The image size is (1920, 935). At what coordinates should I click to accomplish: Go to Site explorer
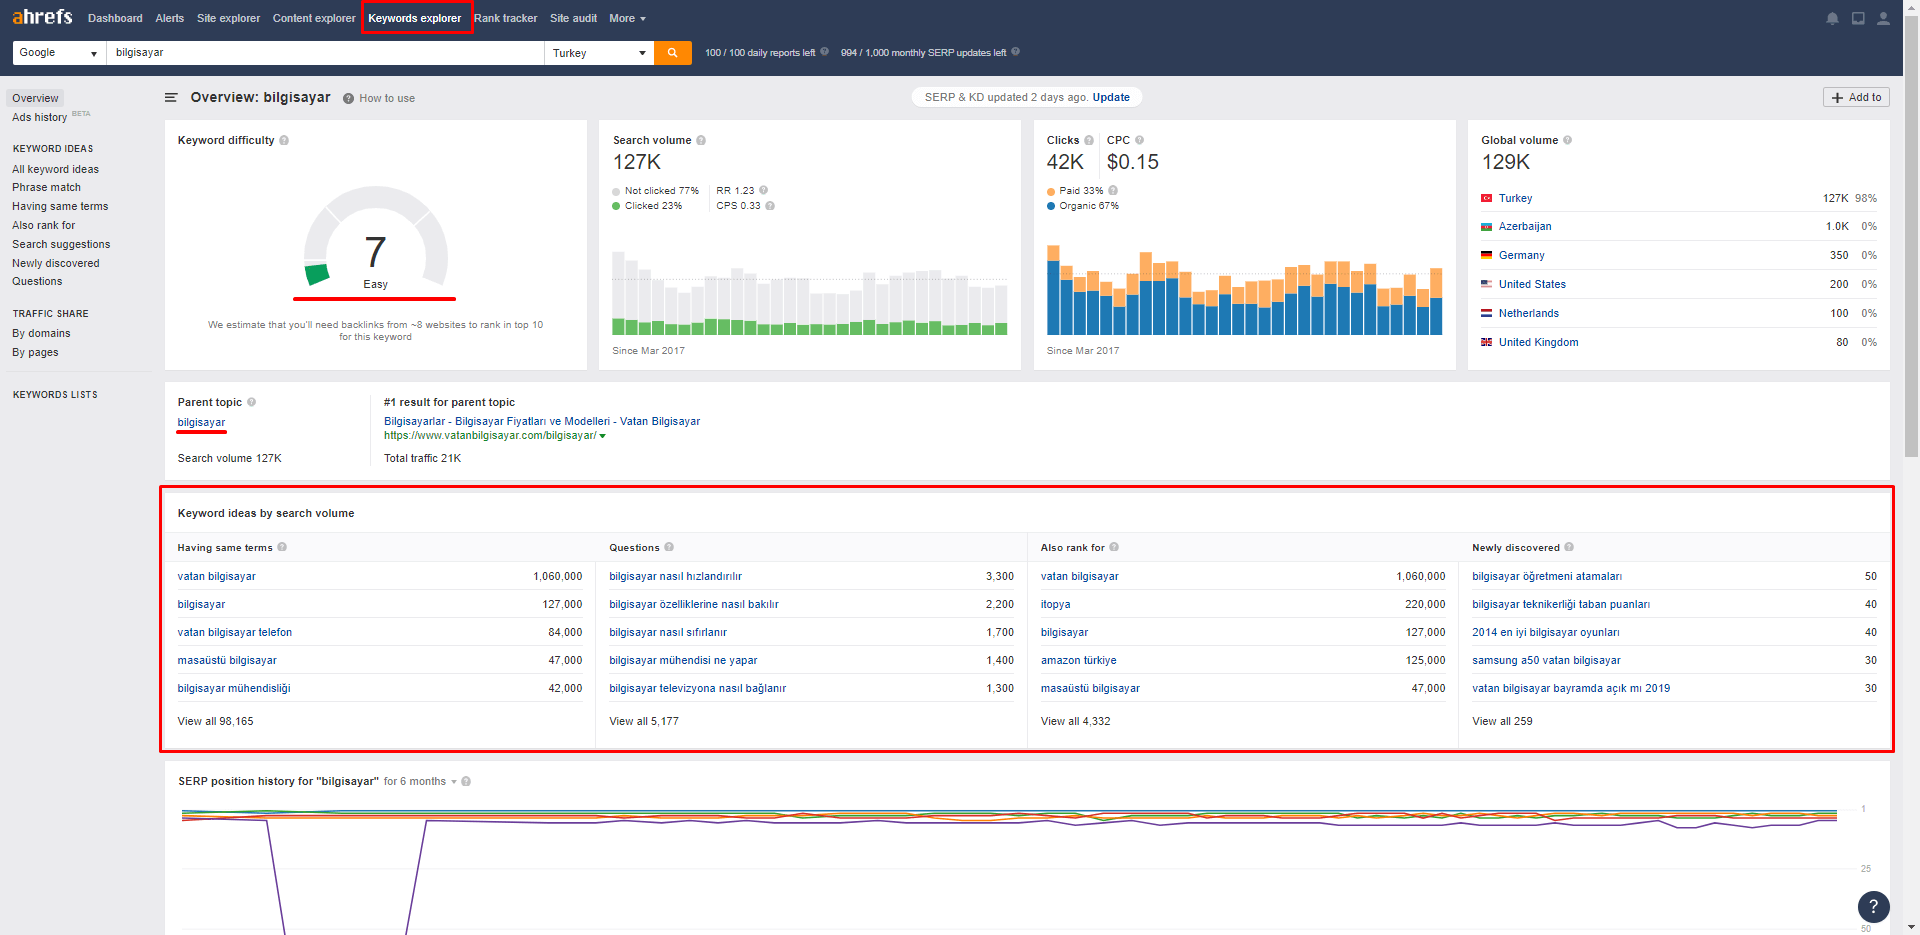[x=228, y=19]
